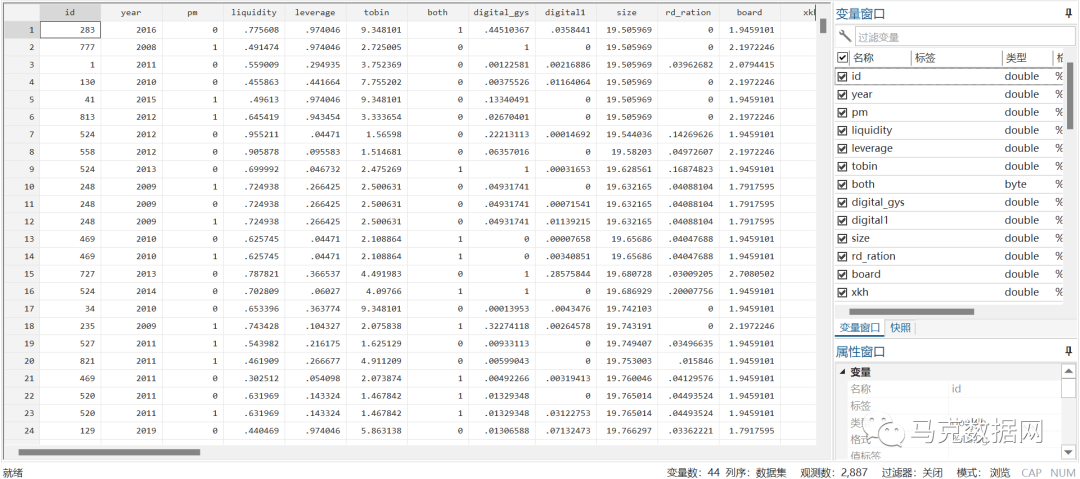
Task: Click digital_gys cell value .44510367
Action: point(501,30)
